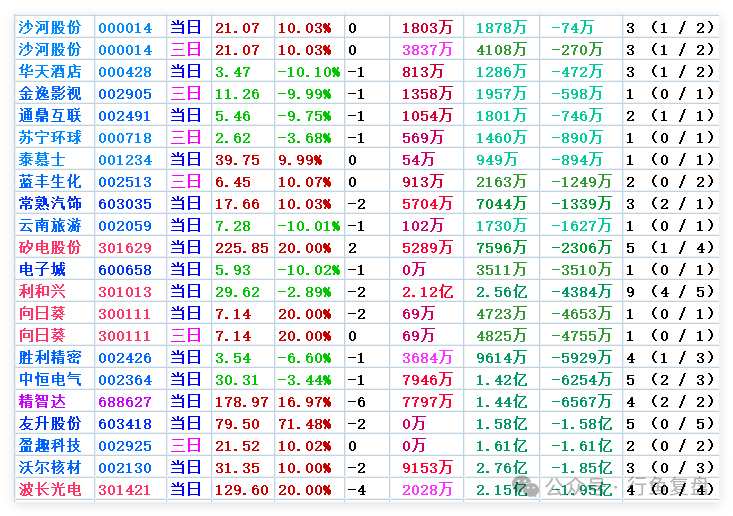Select the price 39.75 cell
Screen dimensions: 733x516
pyautogui.click(x=237, y=160)
